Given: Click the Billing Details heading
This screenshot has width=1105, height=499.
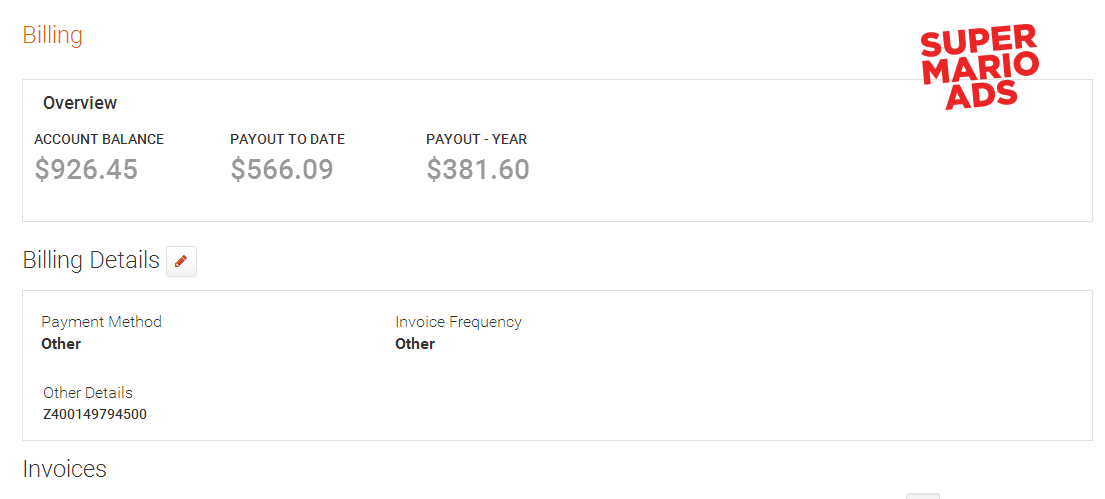Looking at the screenshot, I should (91, 260).
